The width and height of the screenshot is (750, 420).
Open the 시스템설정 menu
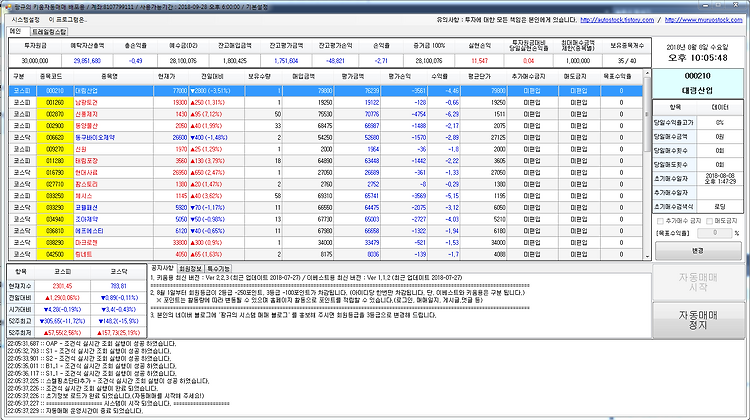point(26,20)
